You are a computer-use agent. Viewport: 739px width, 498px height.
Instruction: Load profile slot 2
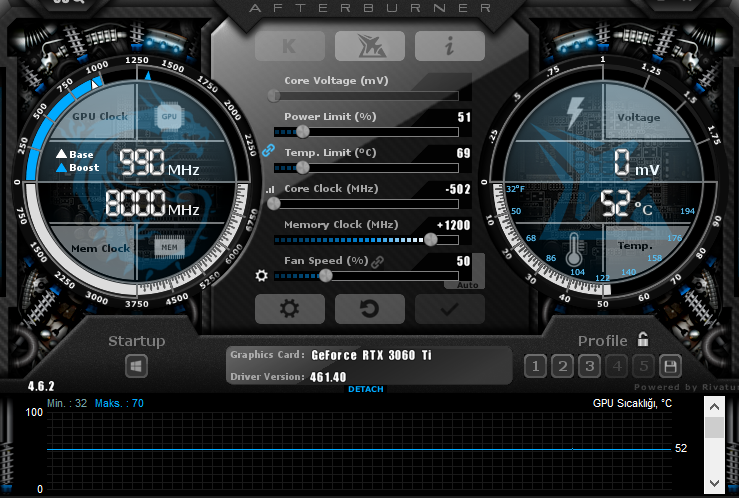tap(562, 366)
